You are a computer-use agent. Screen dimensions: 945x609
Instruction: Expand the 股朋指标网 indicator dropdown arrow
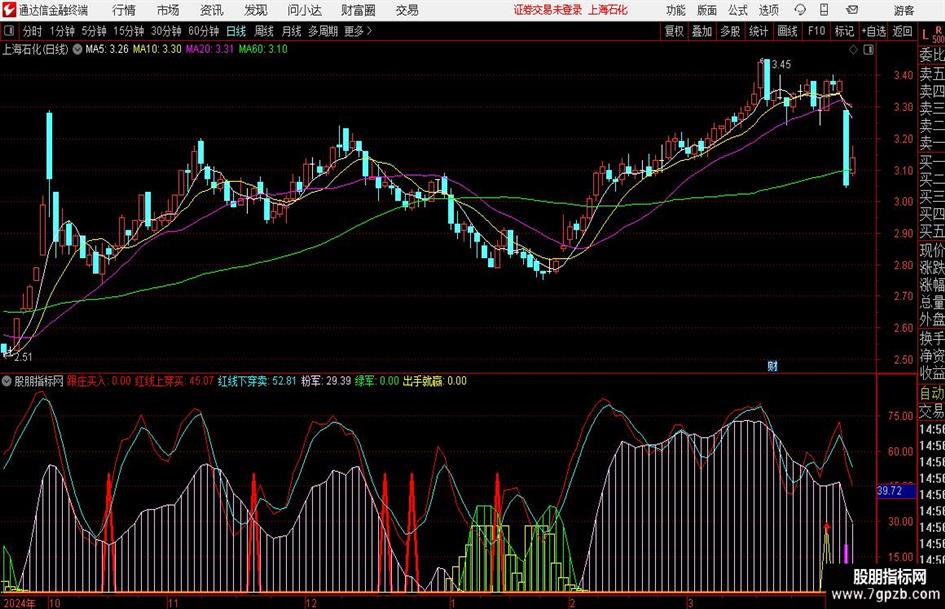(7, 381)
